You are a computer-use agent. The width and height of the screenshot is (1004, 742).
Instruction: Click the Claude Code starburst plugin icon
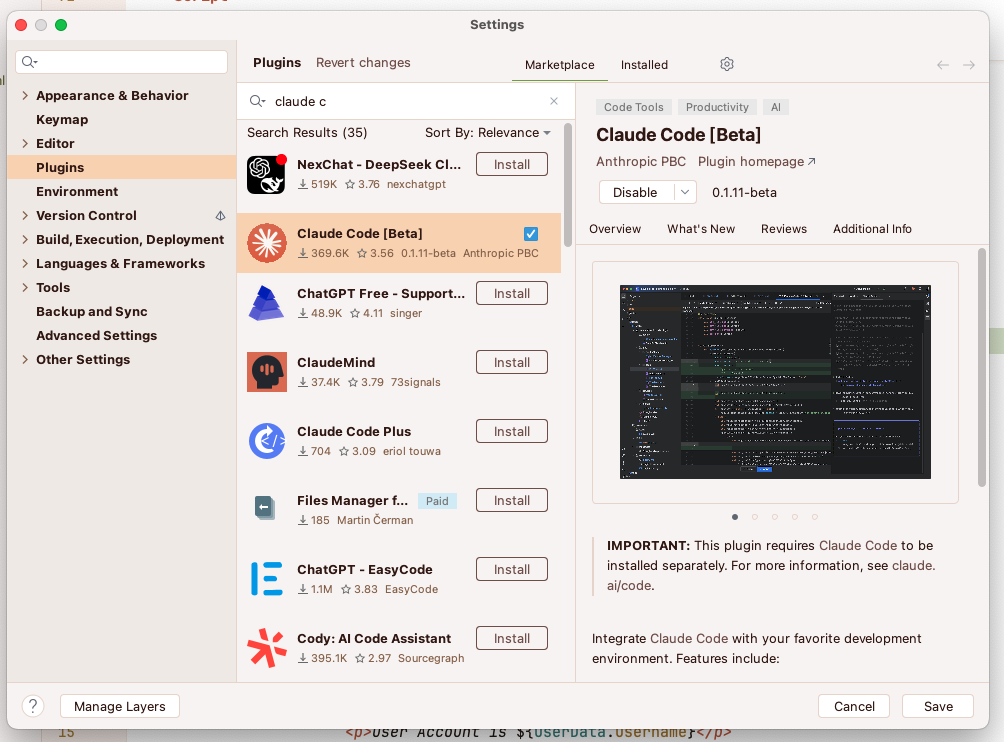point(267,243)
